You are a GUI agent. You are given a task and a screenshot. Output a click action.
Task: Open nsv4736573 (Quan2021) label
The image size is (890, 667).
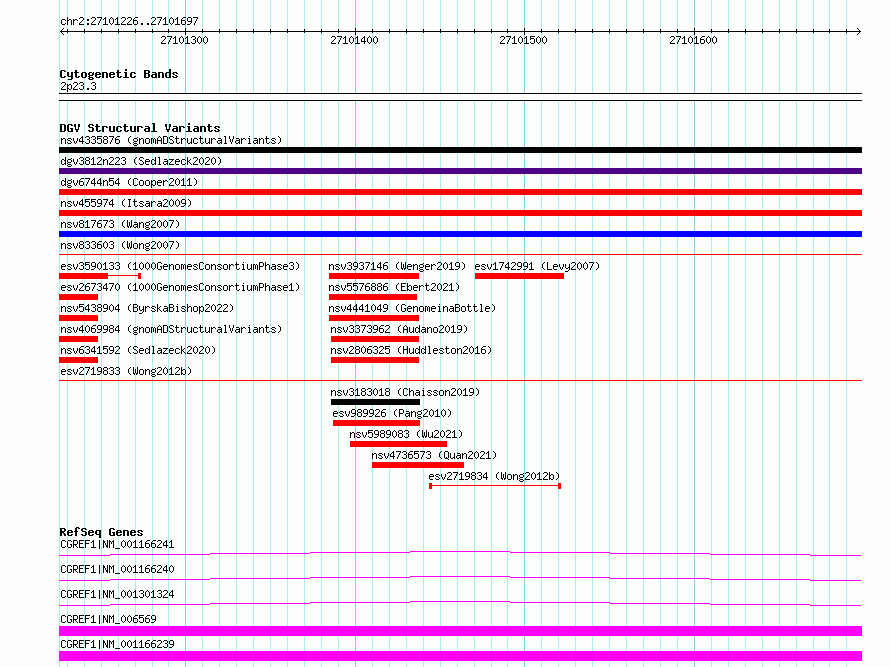[x=434, y=455]
